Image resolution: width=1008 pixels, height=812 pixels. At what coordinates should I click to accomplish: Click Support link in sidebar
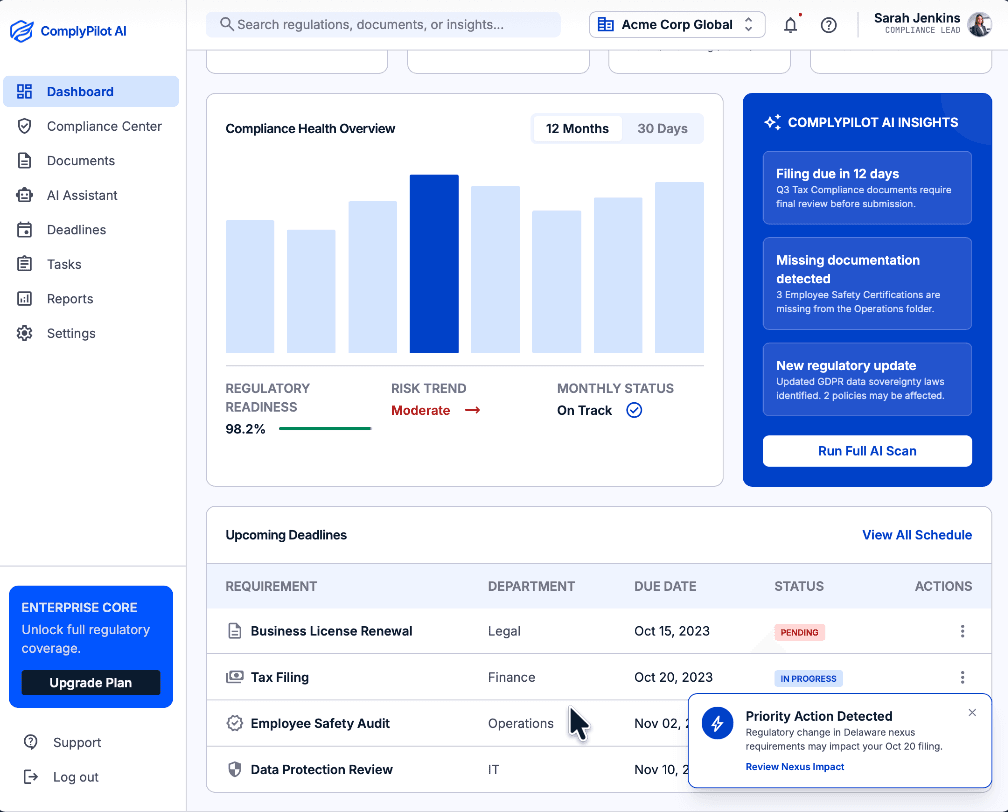click(x=62, y=742)
